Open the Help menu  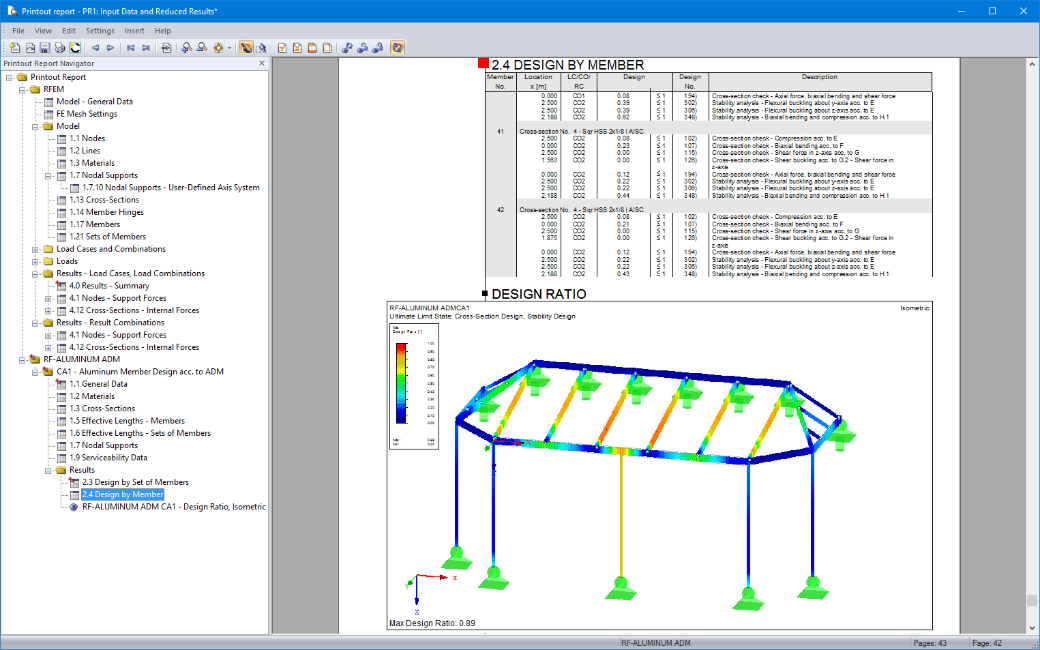[x=162, y=31]
